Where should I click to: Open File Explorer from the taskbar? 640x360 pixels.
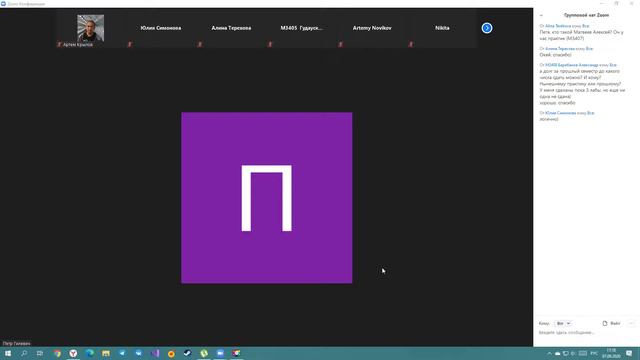[x=106, y=353]
